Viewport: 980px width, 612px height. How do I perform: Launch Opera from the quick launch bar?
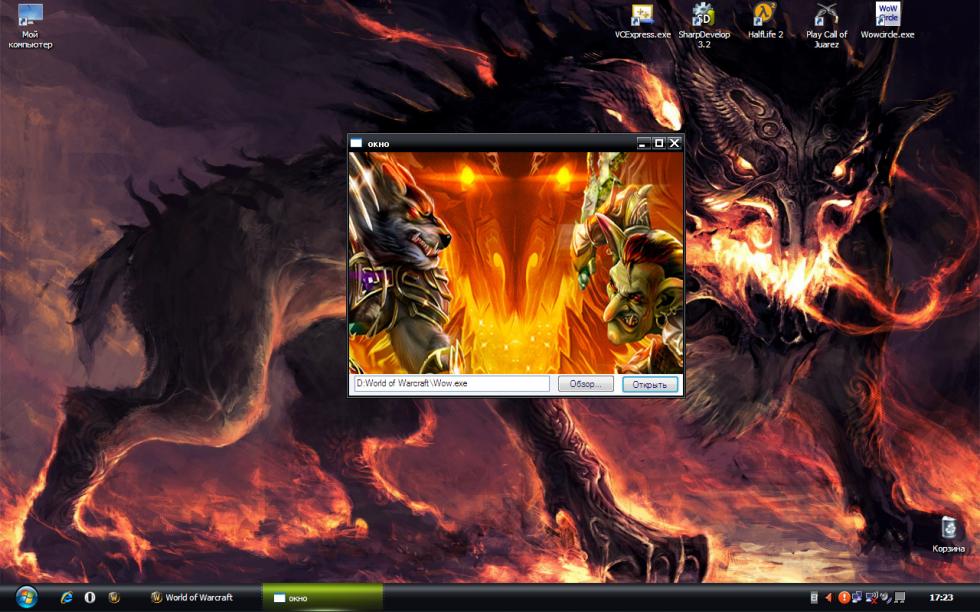pos(90,597)
